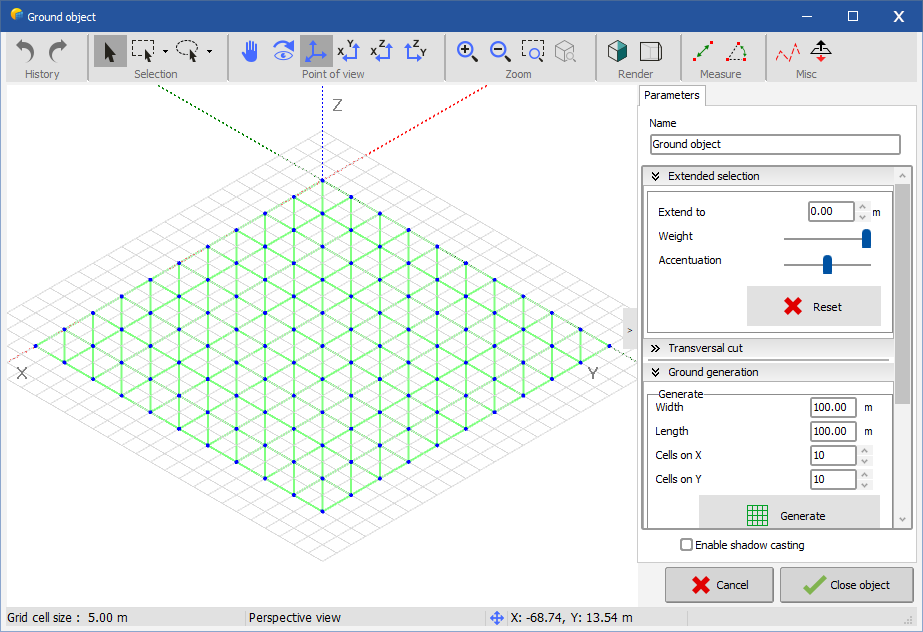The height and width of the screenshot is (632, 923).
Task: Click the Cells on Y field
Action: click(833, 480)
